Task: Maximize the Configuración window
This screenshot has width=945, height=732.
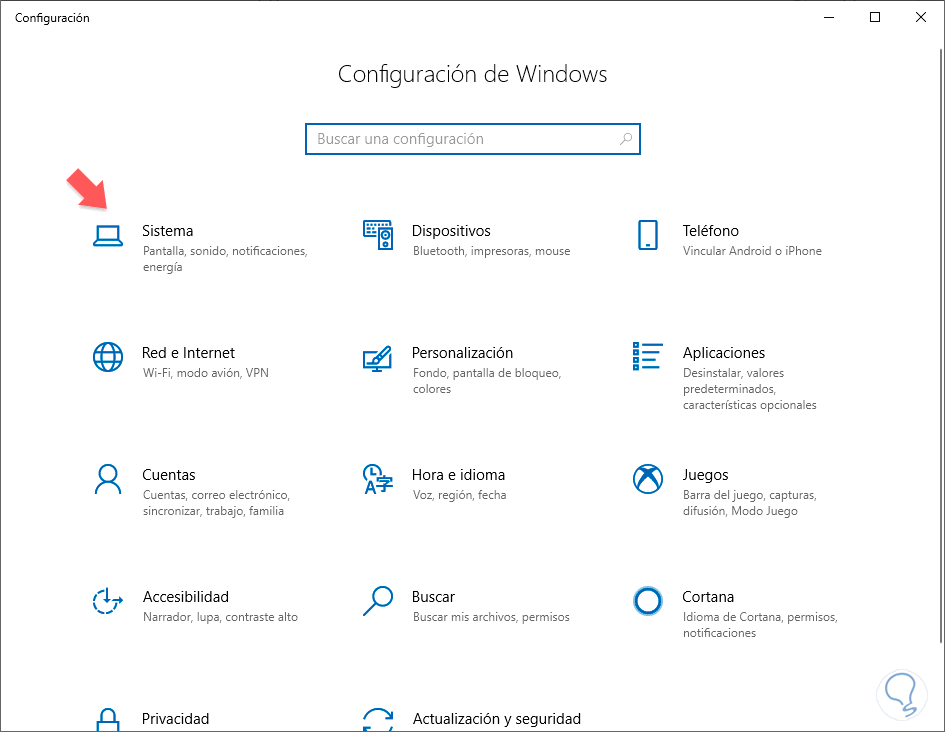Action: [x=875, y=17]
